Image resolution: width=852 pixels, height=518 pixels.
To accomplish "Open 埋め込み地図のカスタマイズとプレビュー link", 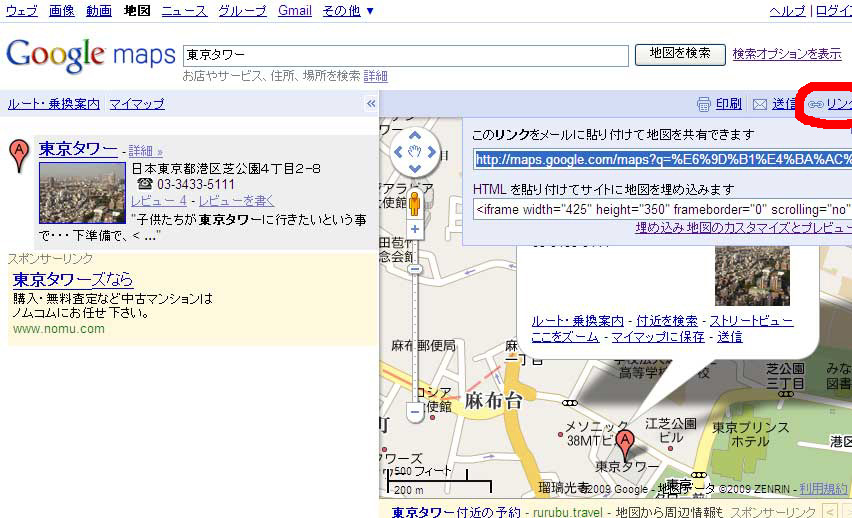I will pos(744,227).
